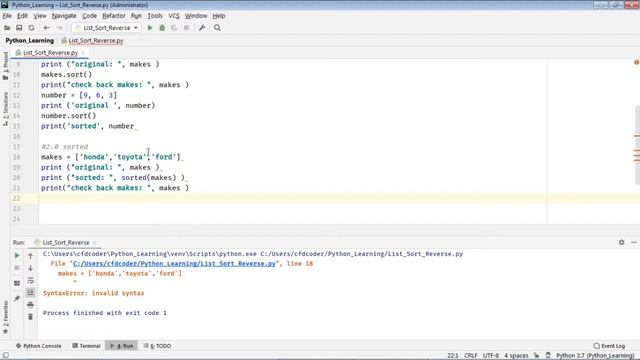Screen dimensions: 640x360
Task: Select the List_Sort_Reverse run tab
Action: [x=66, y=242]
